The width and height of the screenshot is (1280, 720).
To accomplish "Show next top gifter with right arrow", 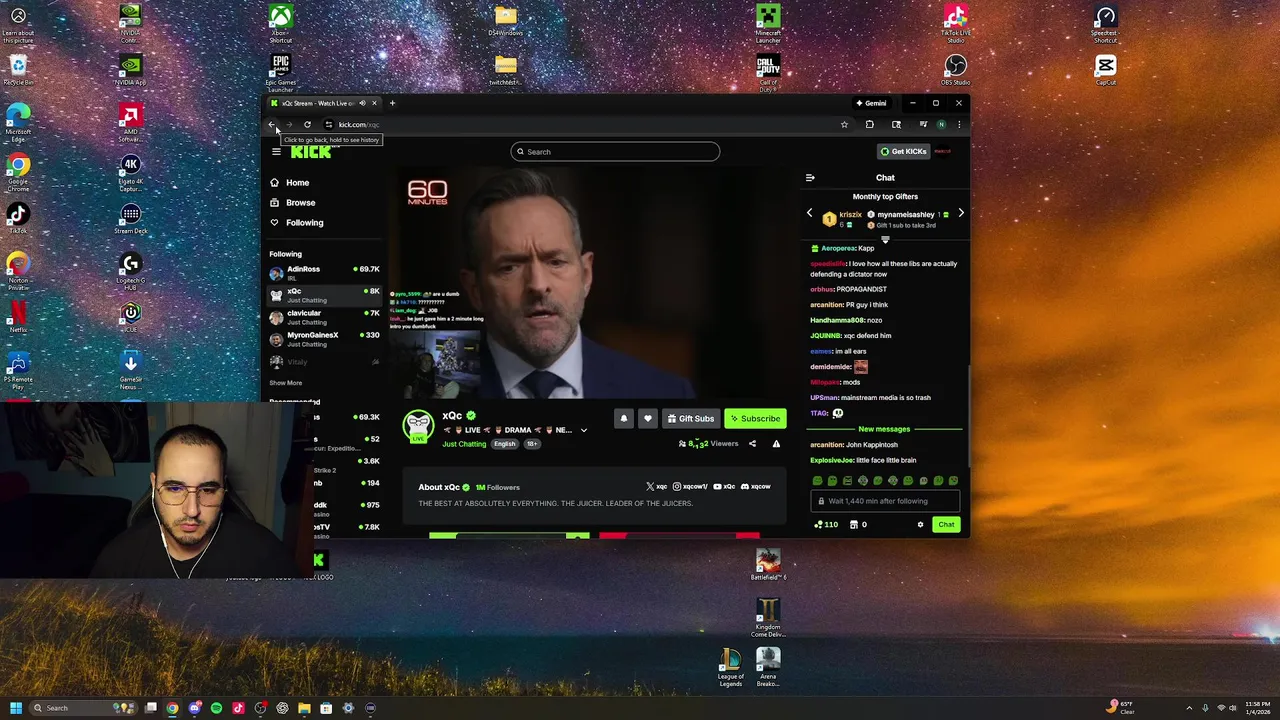I will 961,213.
